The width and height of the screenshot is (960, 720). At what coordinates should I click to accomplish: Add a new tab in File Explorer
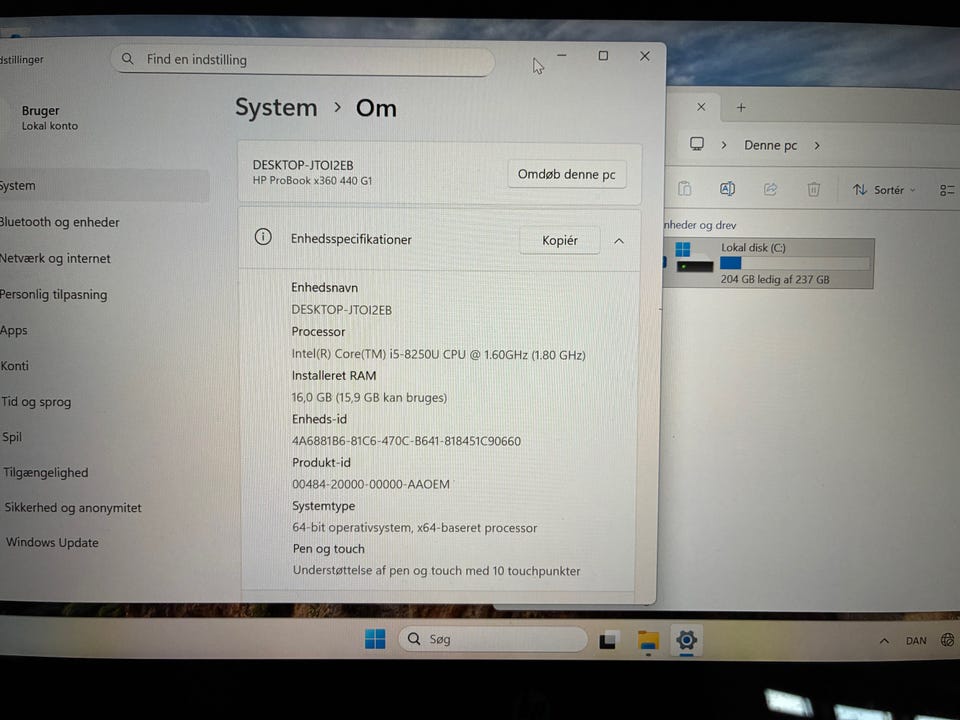741,107
